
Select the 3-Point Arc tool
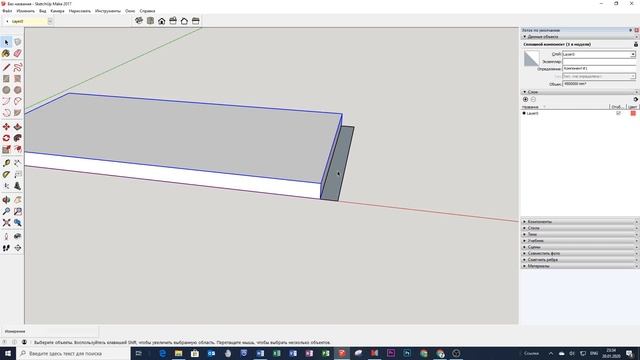6,113
